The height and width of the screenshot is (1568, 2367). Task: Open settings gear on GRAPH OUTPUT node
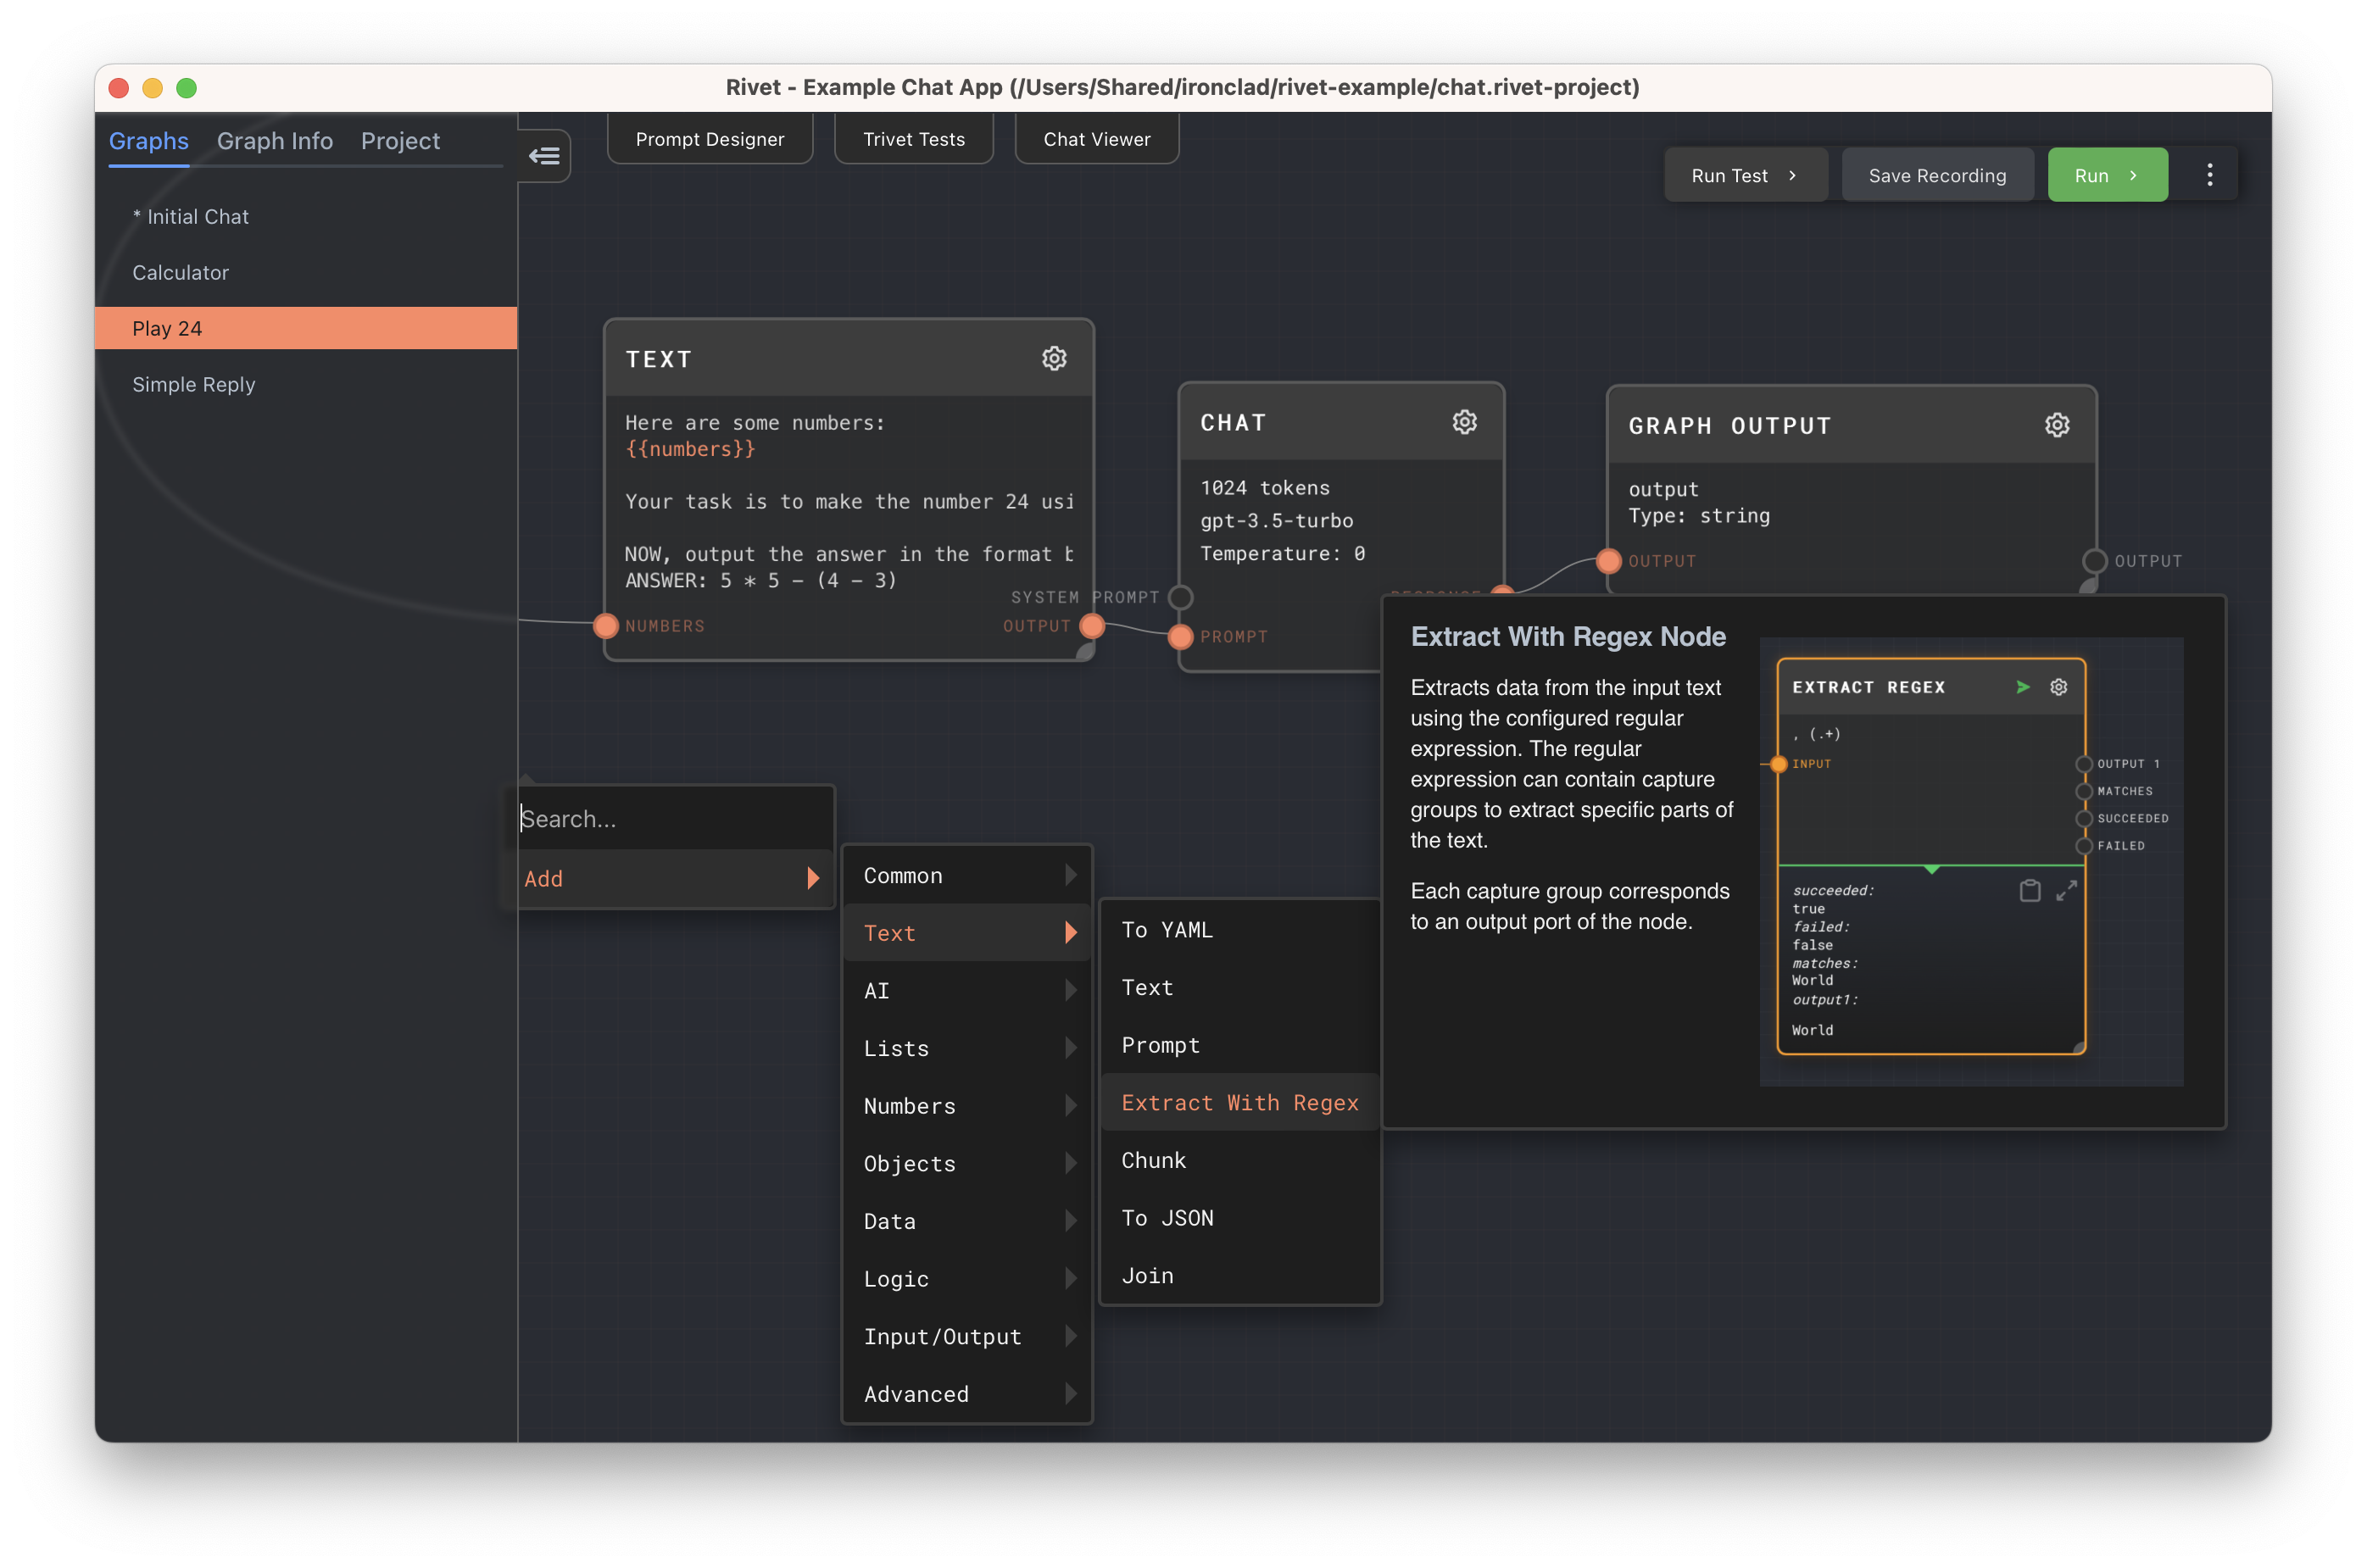point(2056,425)
